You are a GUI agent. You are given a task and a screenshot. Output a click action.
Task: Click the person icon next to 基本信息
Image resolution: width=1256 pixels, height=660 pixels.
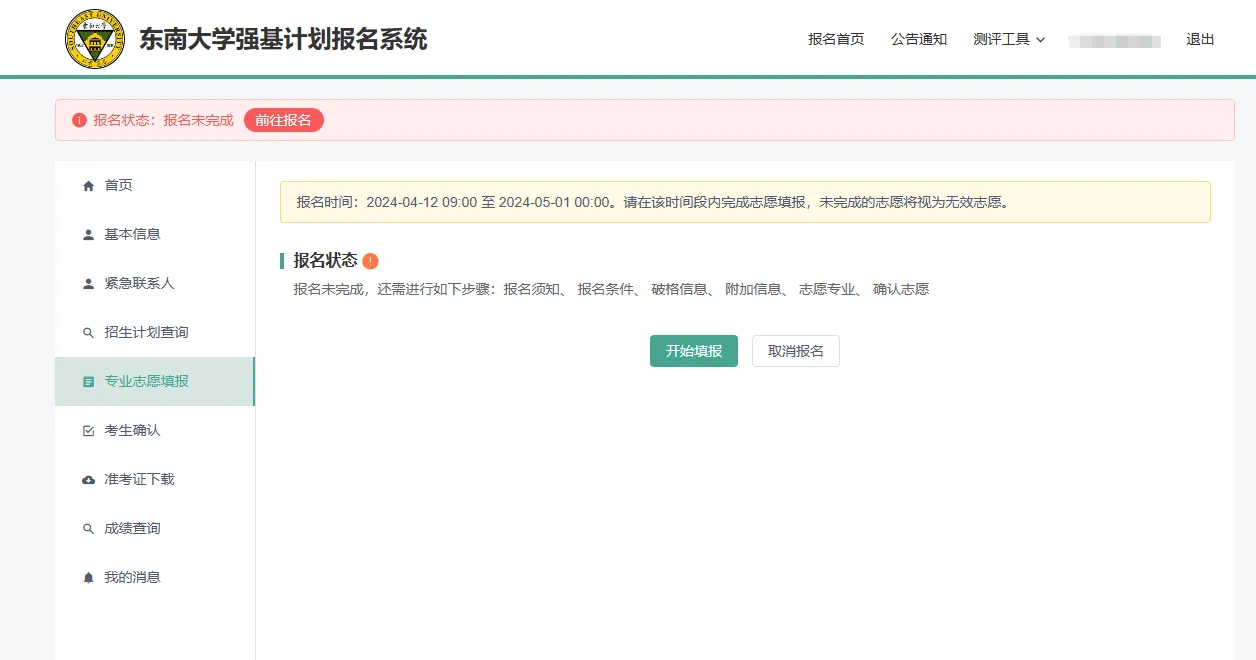tap(88, 234)
